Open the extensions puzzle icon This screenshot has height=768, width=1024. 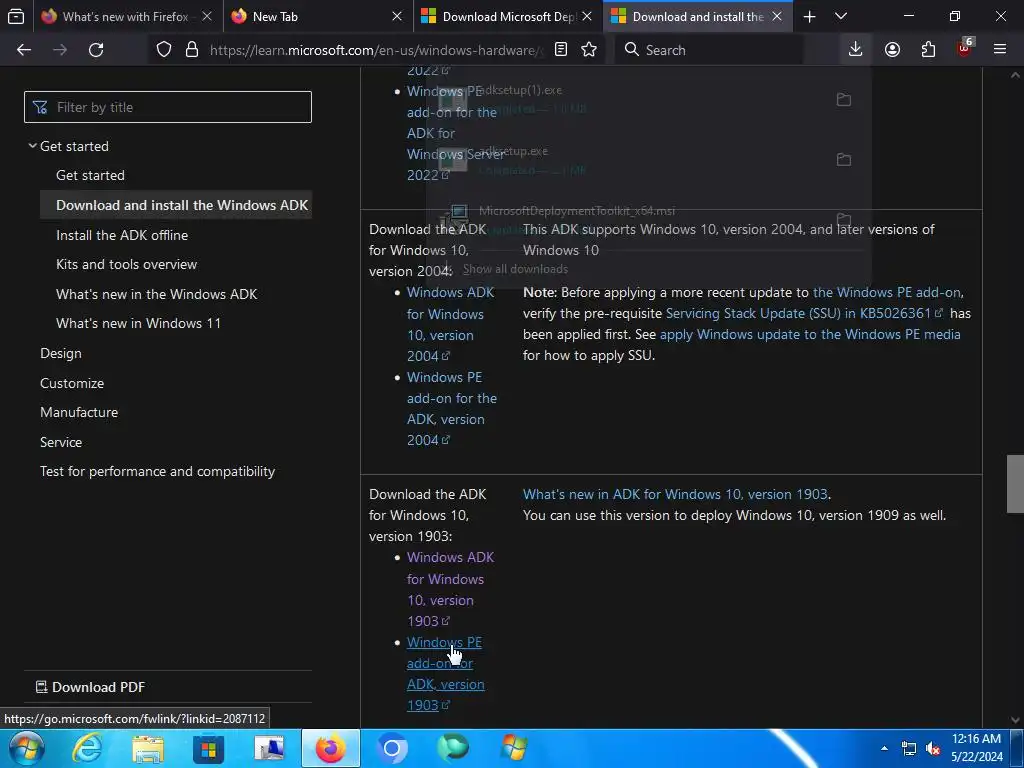[928, 50]
